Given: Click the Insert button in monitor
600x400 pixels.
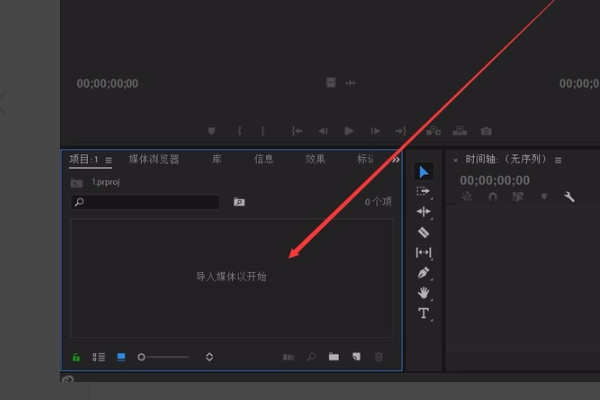Looking at the screenshot, I should [x=433, y=131].
